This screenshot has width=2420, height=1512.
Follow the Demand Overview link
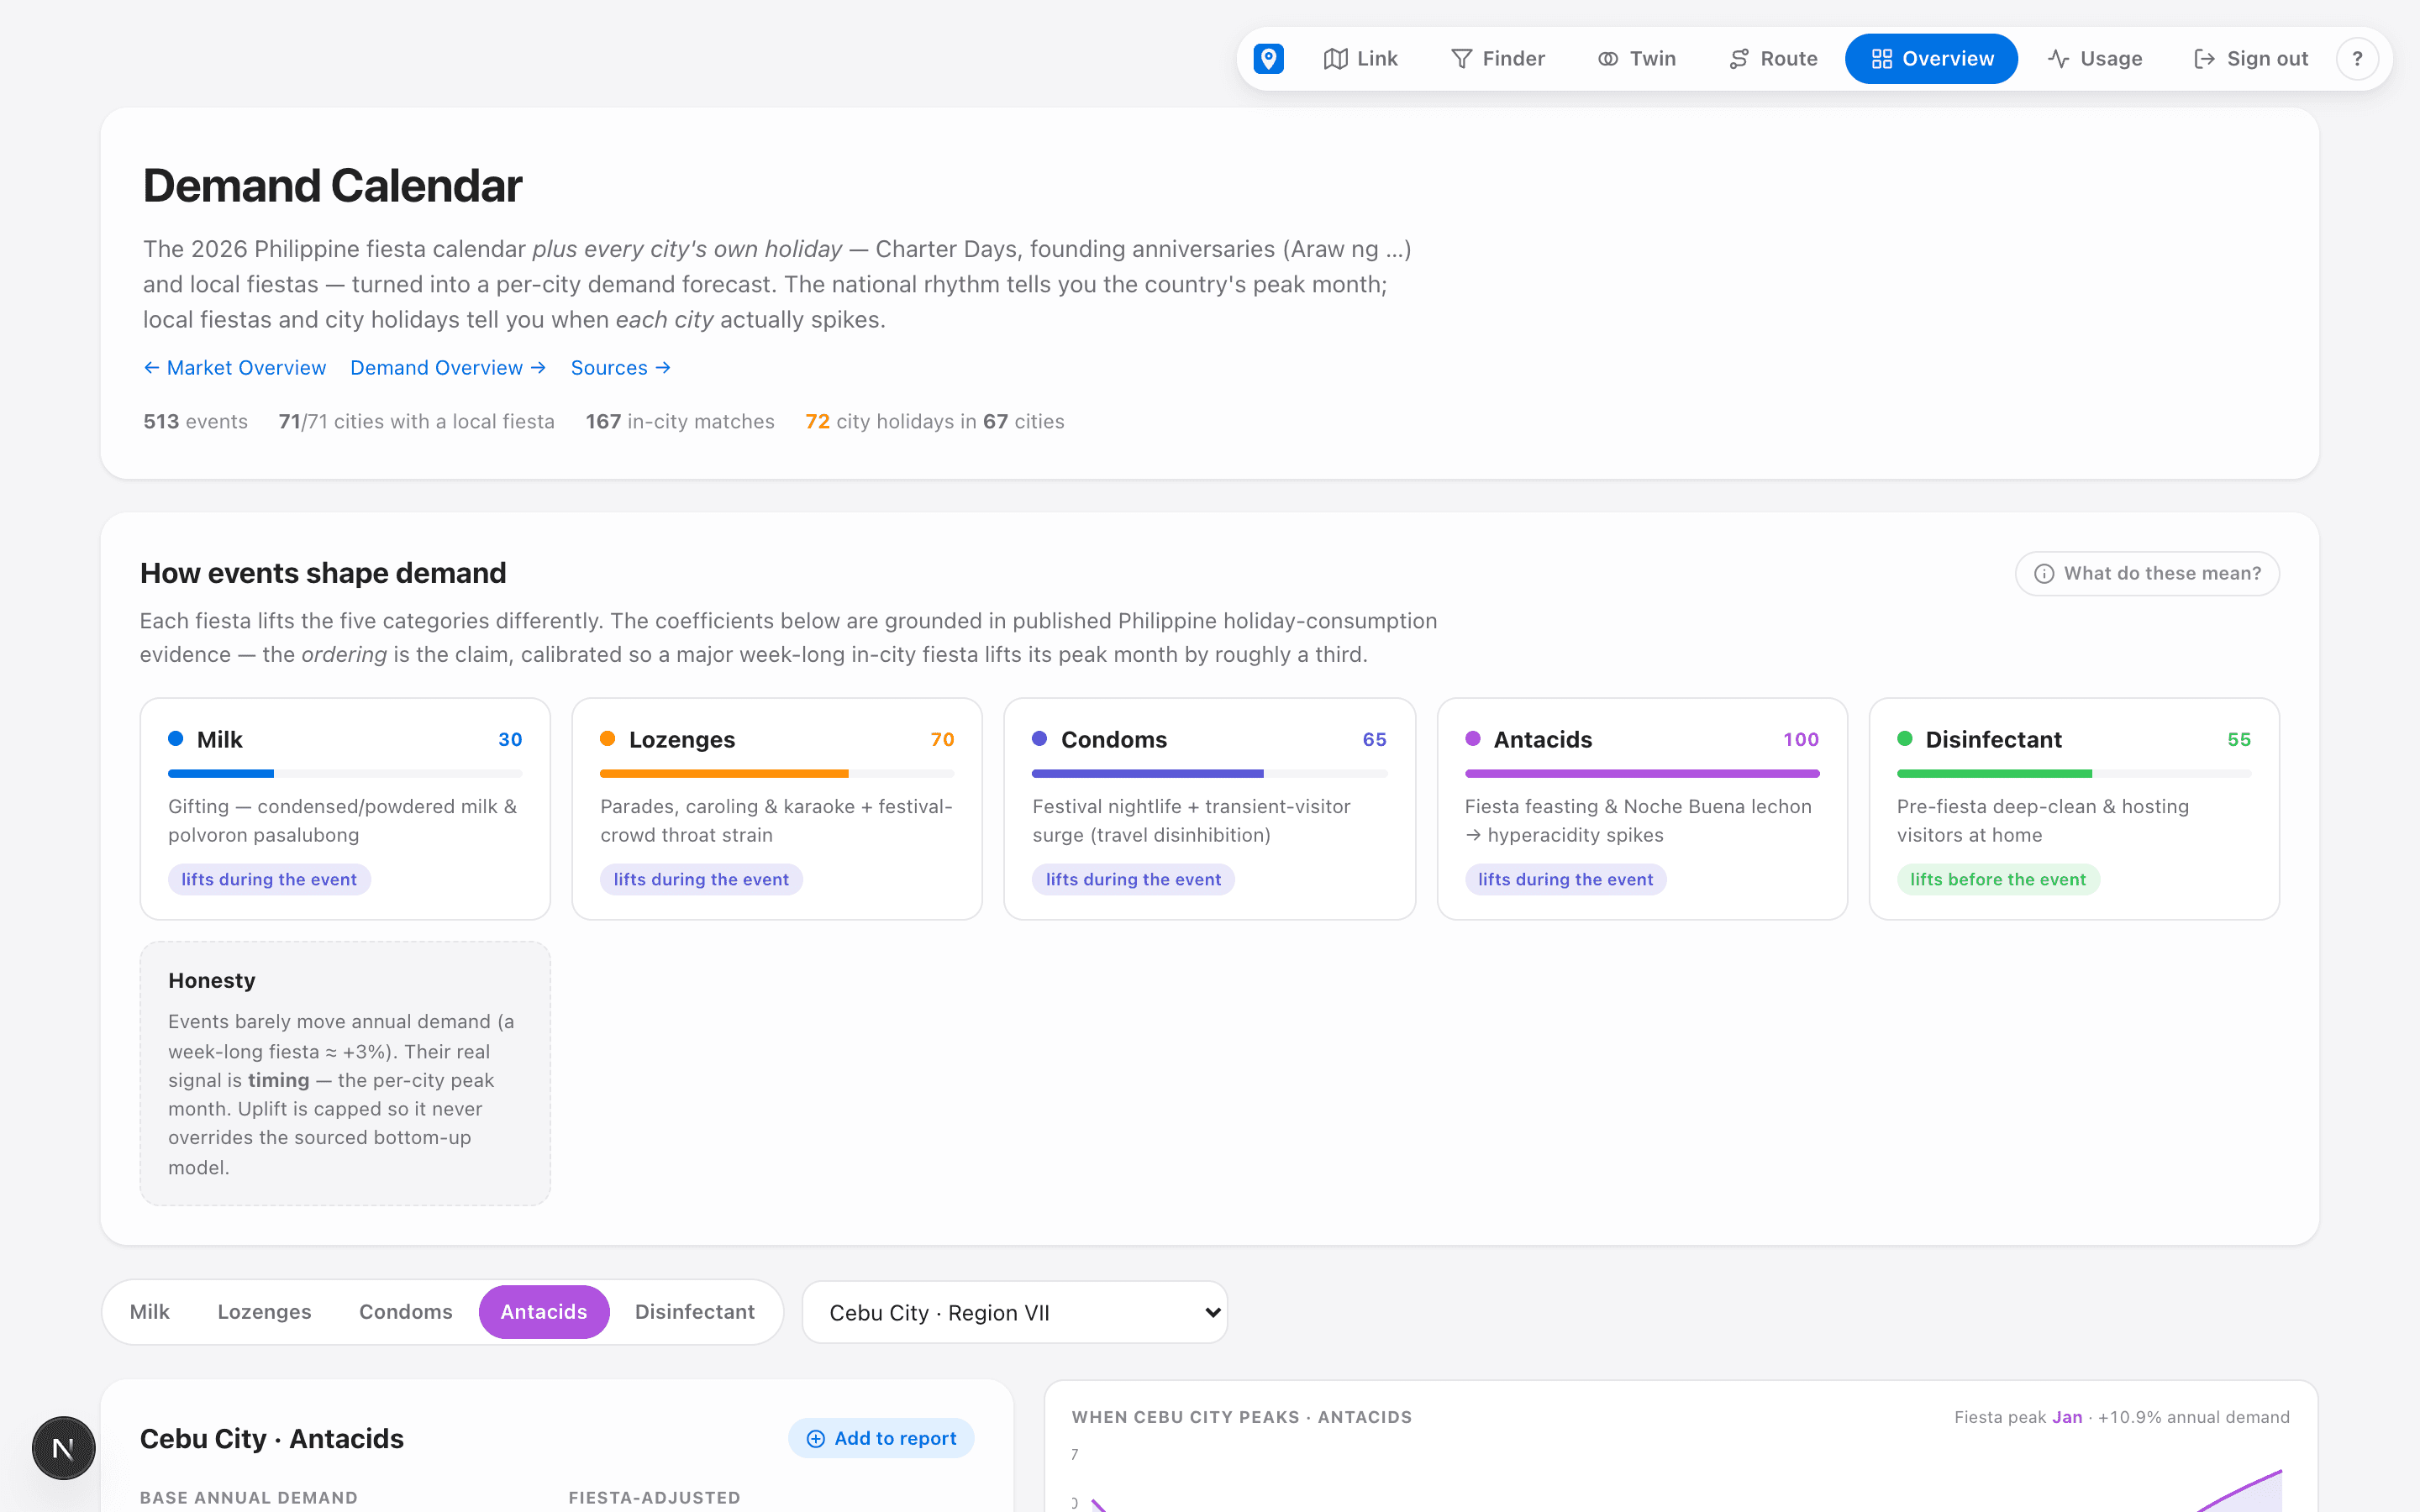point(448,368)
